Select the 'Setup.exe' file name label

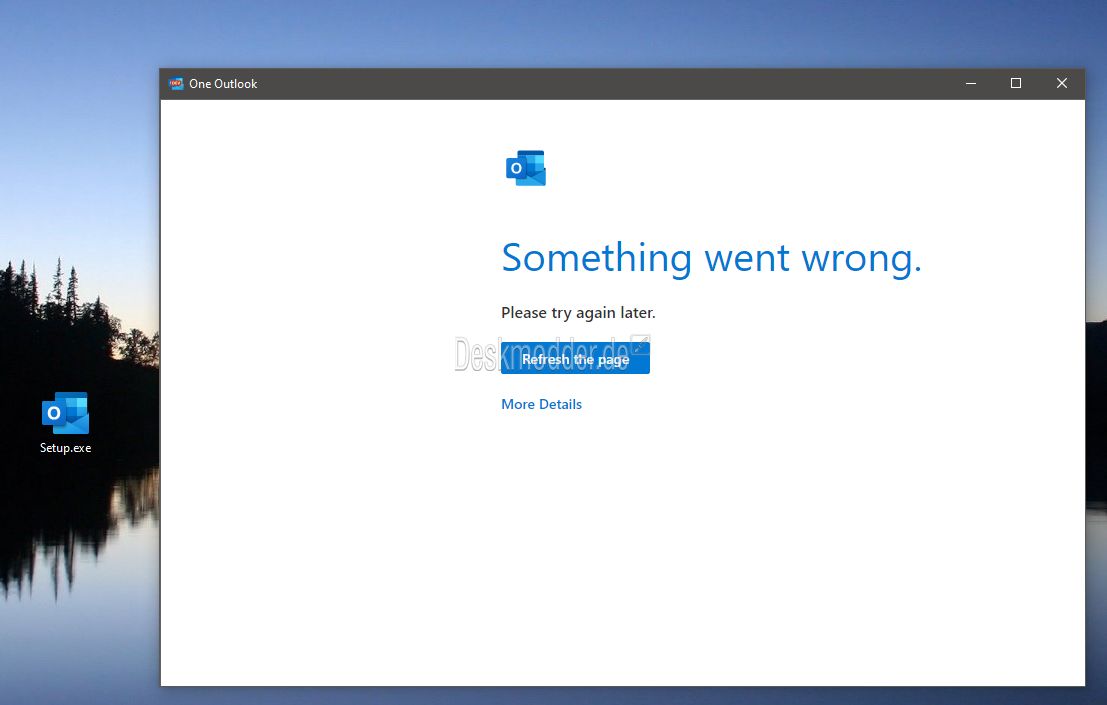click(x=66, y=448)
